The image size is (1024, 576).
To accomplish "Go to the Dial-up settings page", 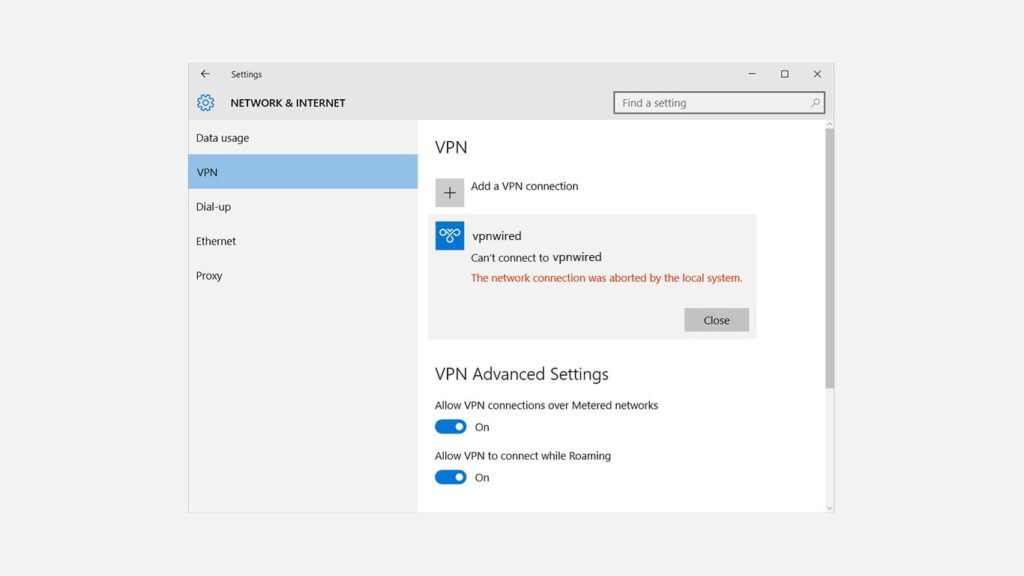I will pyautogui.click(x=213, y=207).
